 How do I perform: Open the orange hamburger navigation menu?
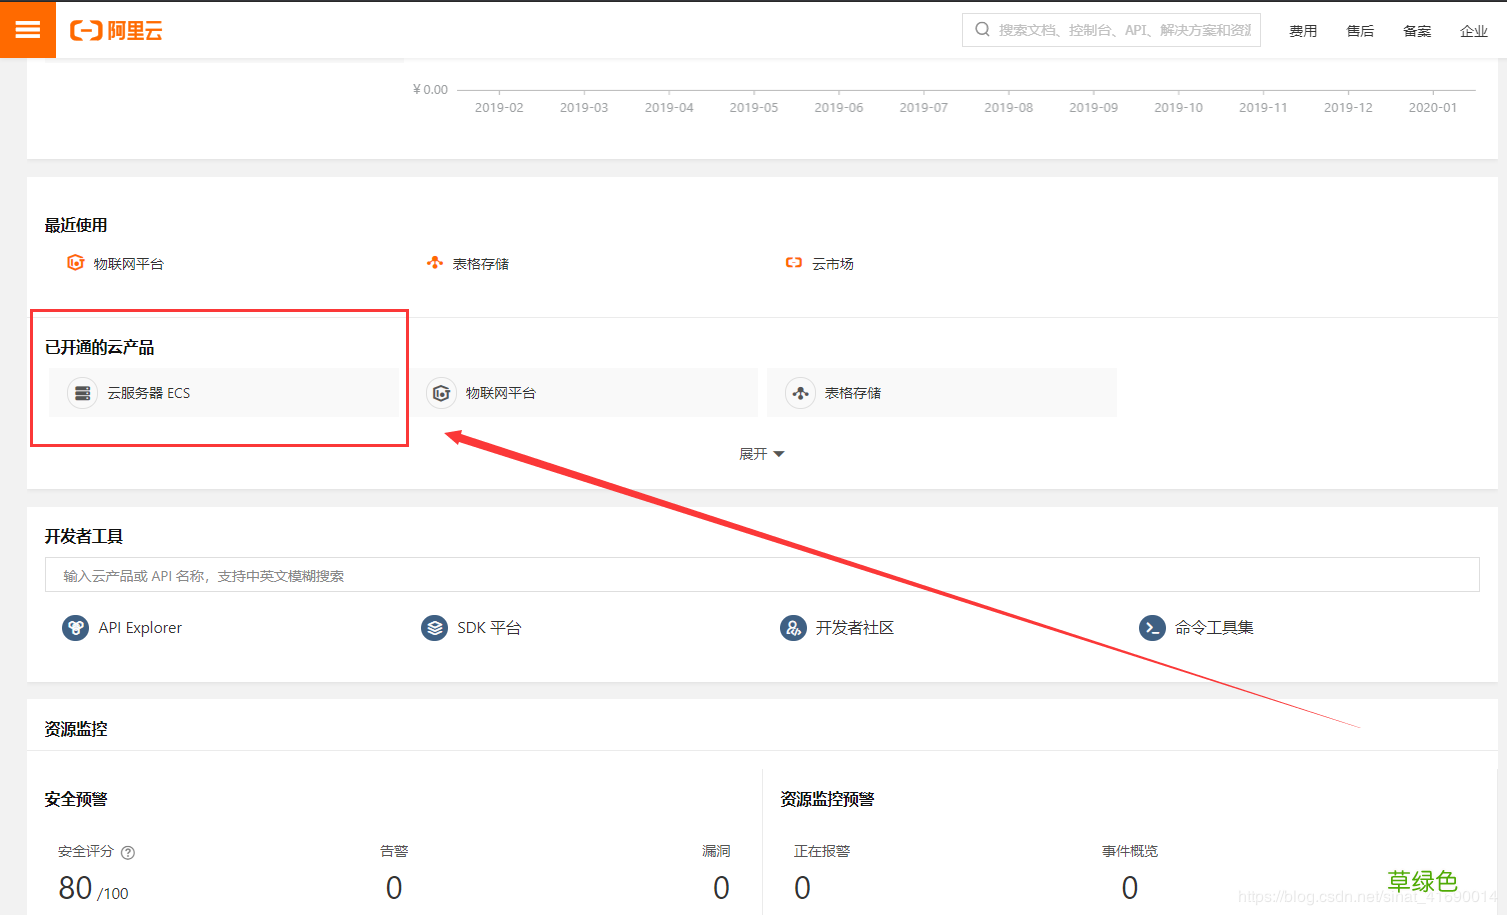coord(28,30)
